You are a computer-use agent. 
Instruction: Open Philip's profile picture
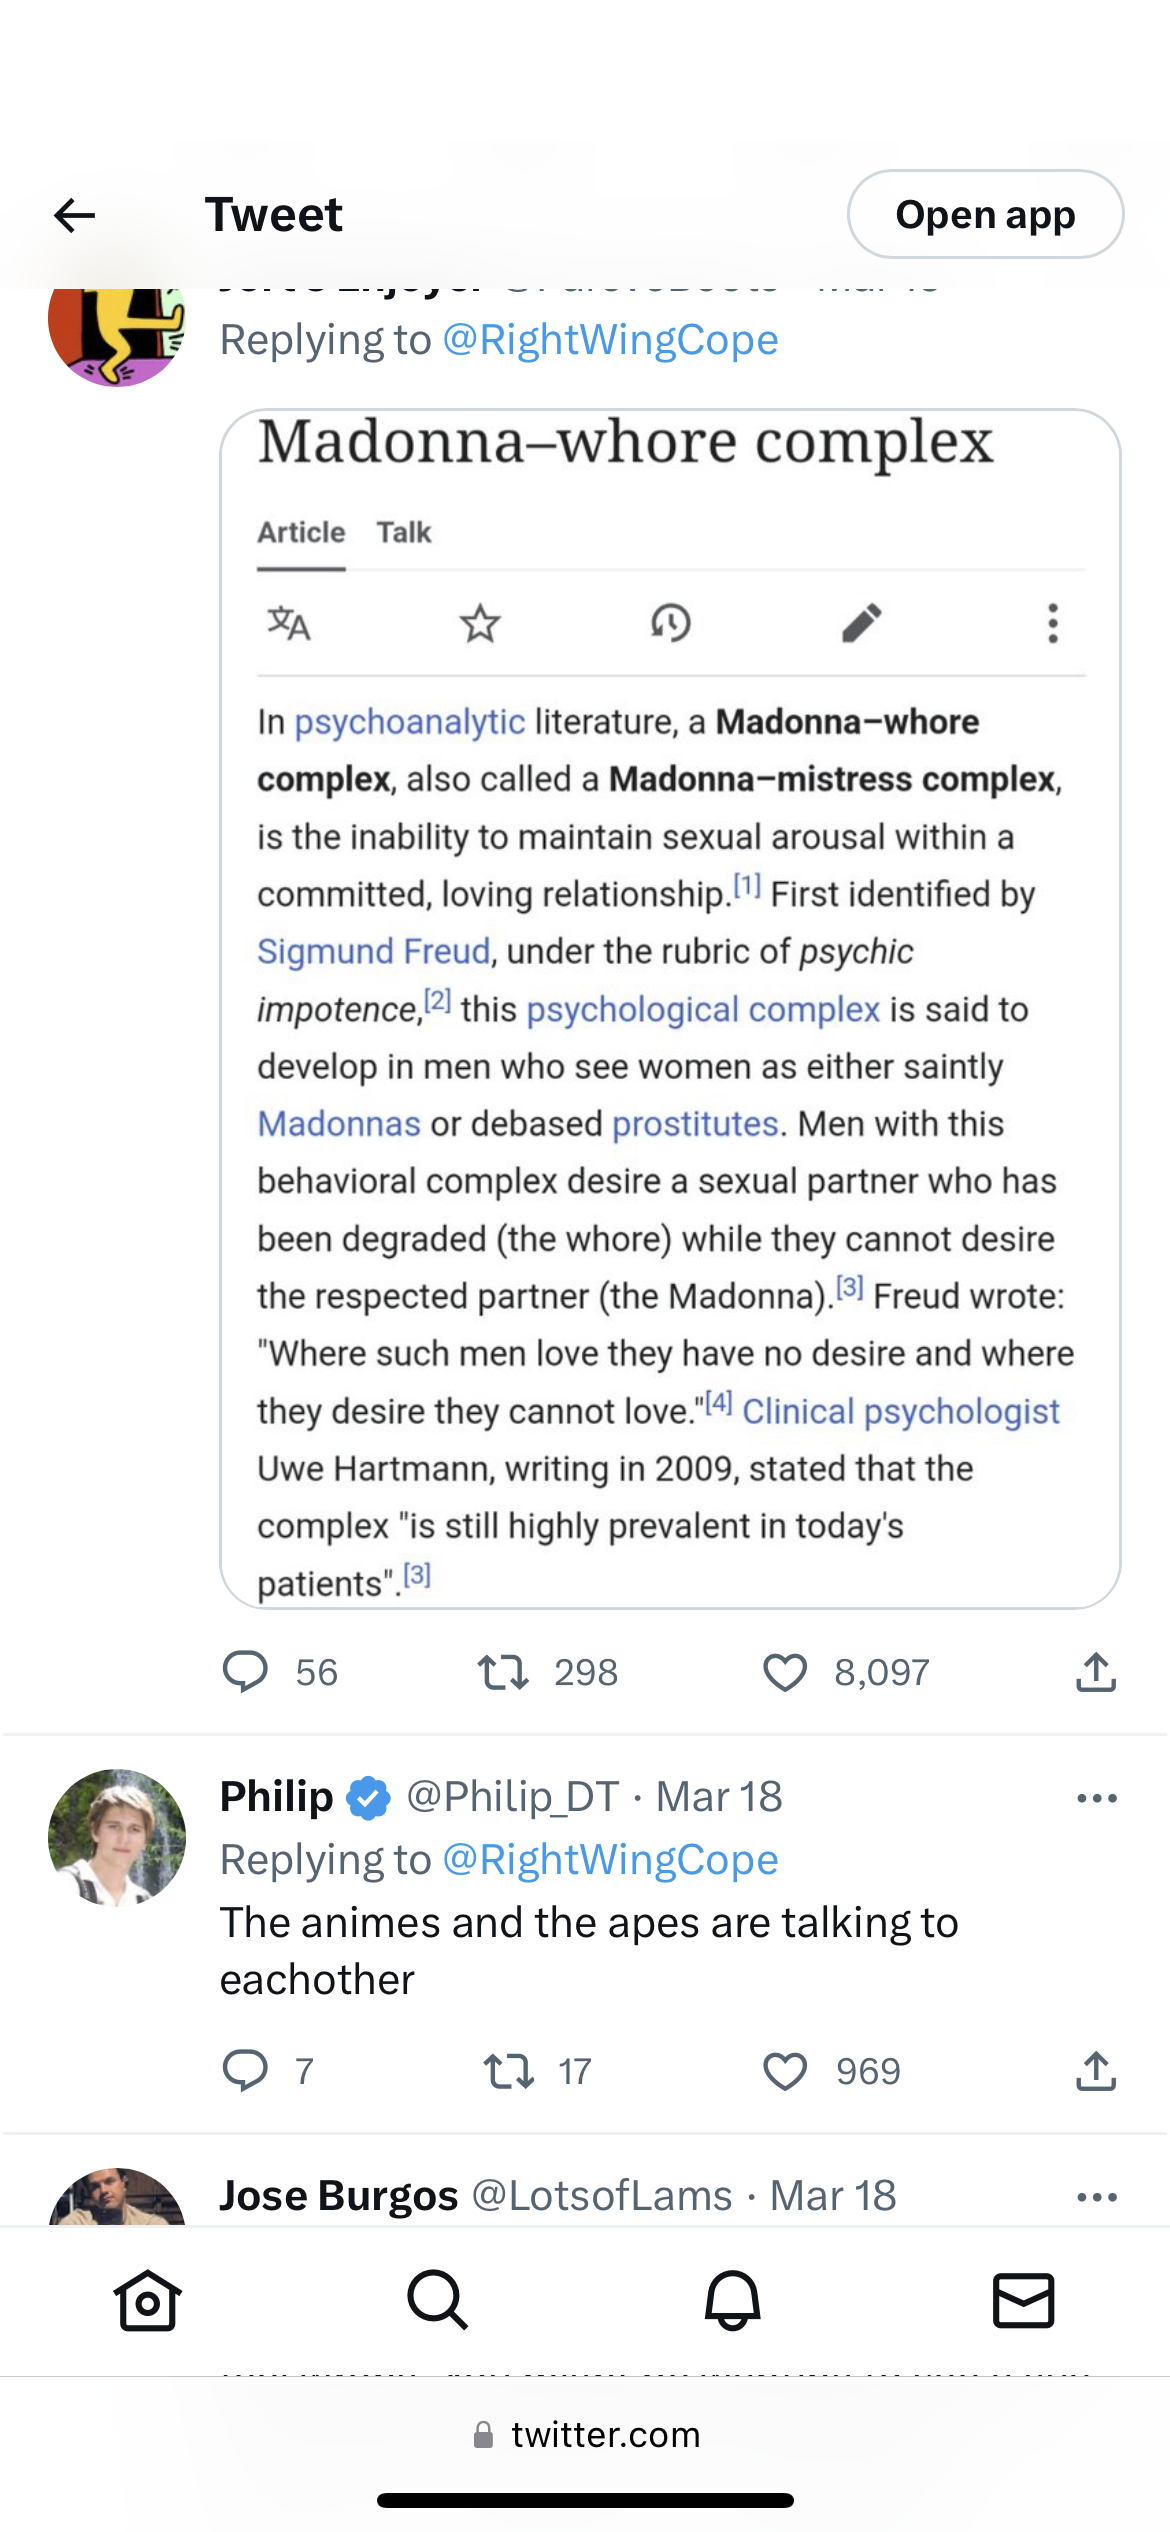pos(117,1837)
